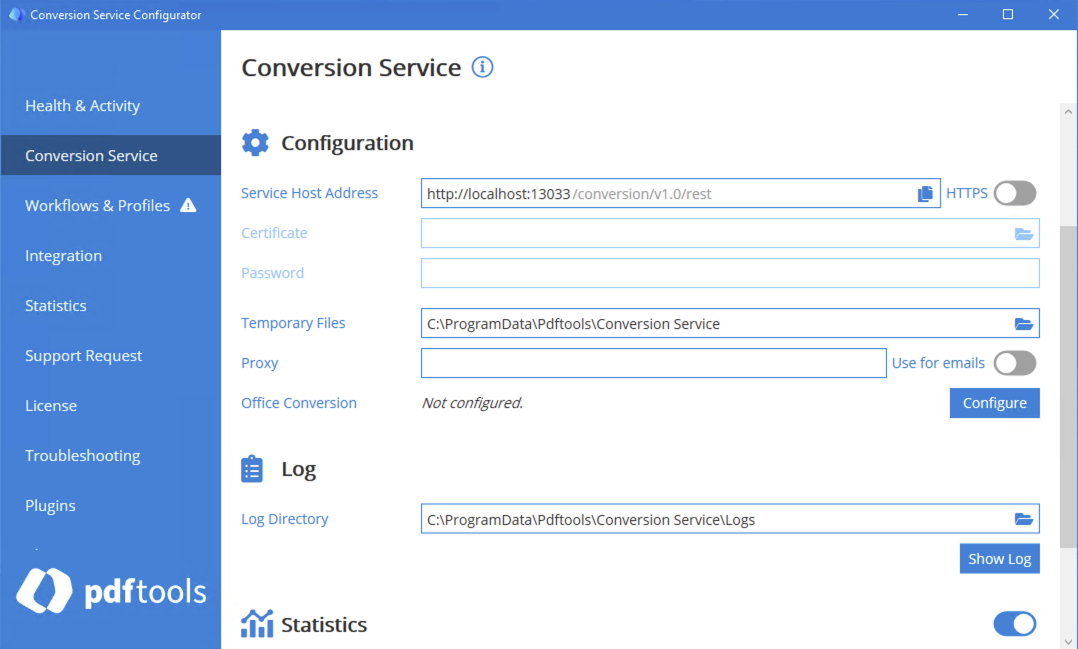Go to Workflows & Profiles
The image size is (1078, 649).
(x=111, y=206)
